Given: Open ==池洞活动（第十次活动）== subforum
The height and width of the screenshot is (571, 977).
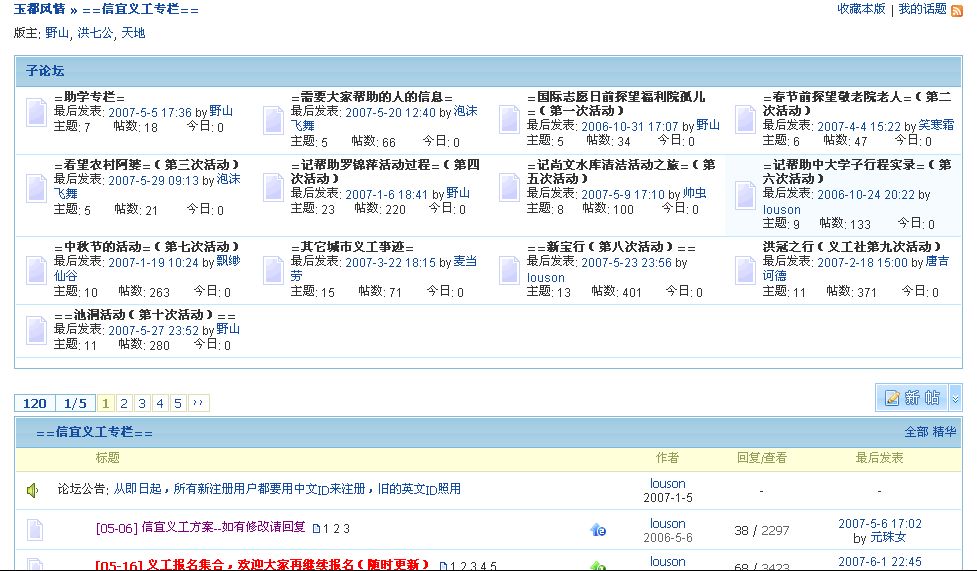Looking at the screenshot, I should click(x=145, y=315).
